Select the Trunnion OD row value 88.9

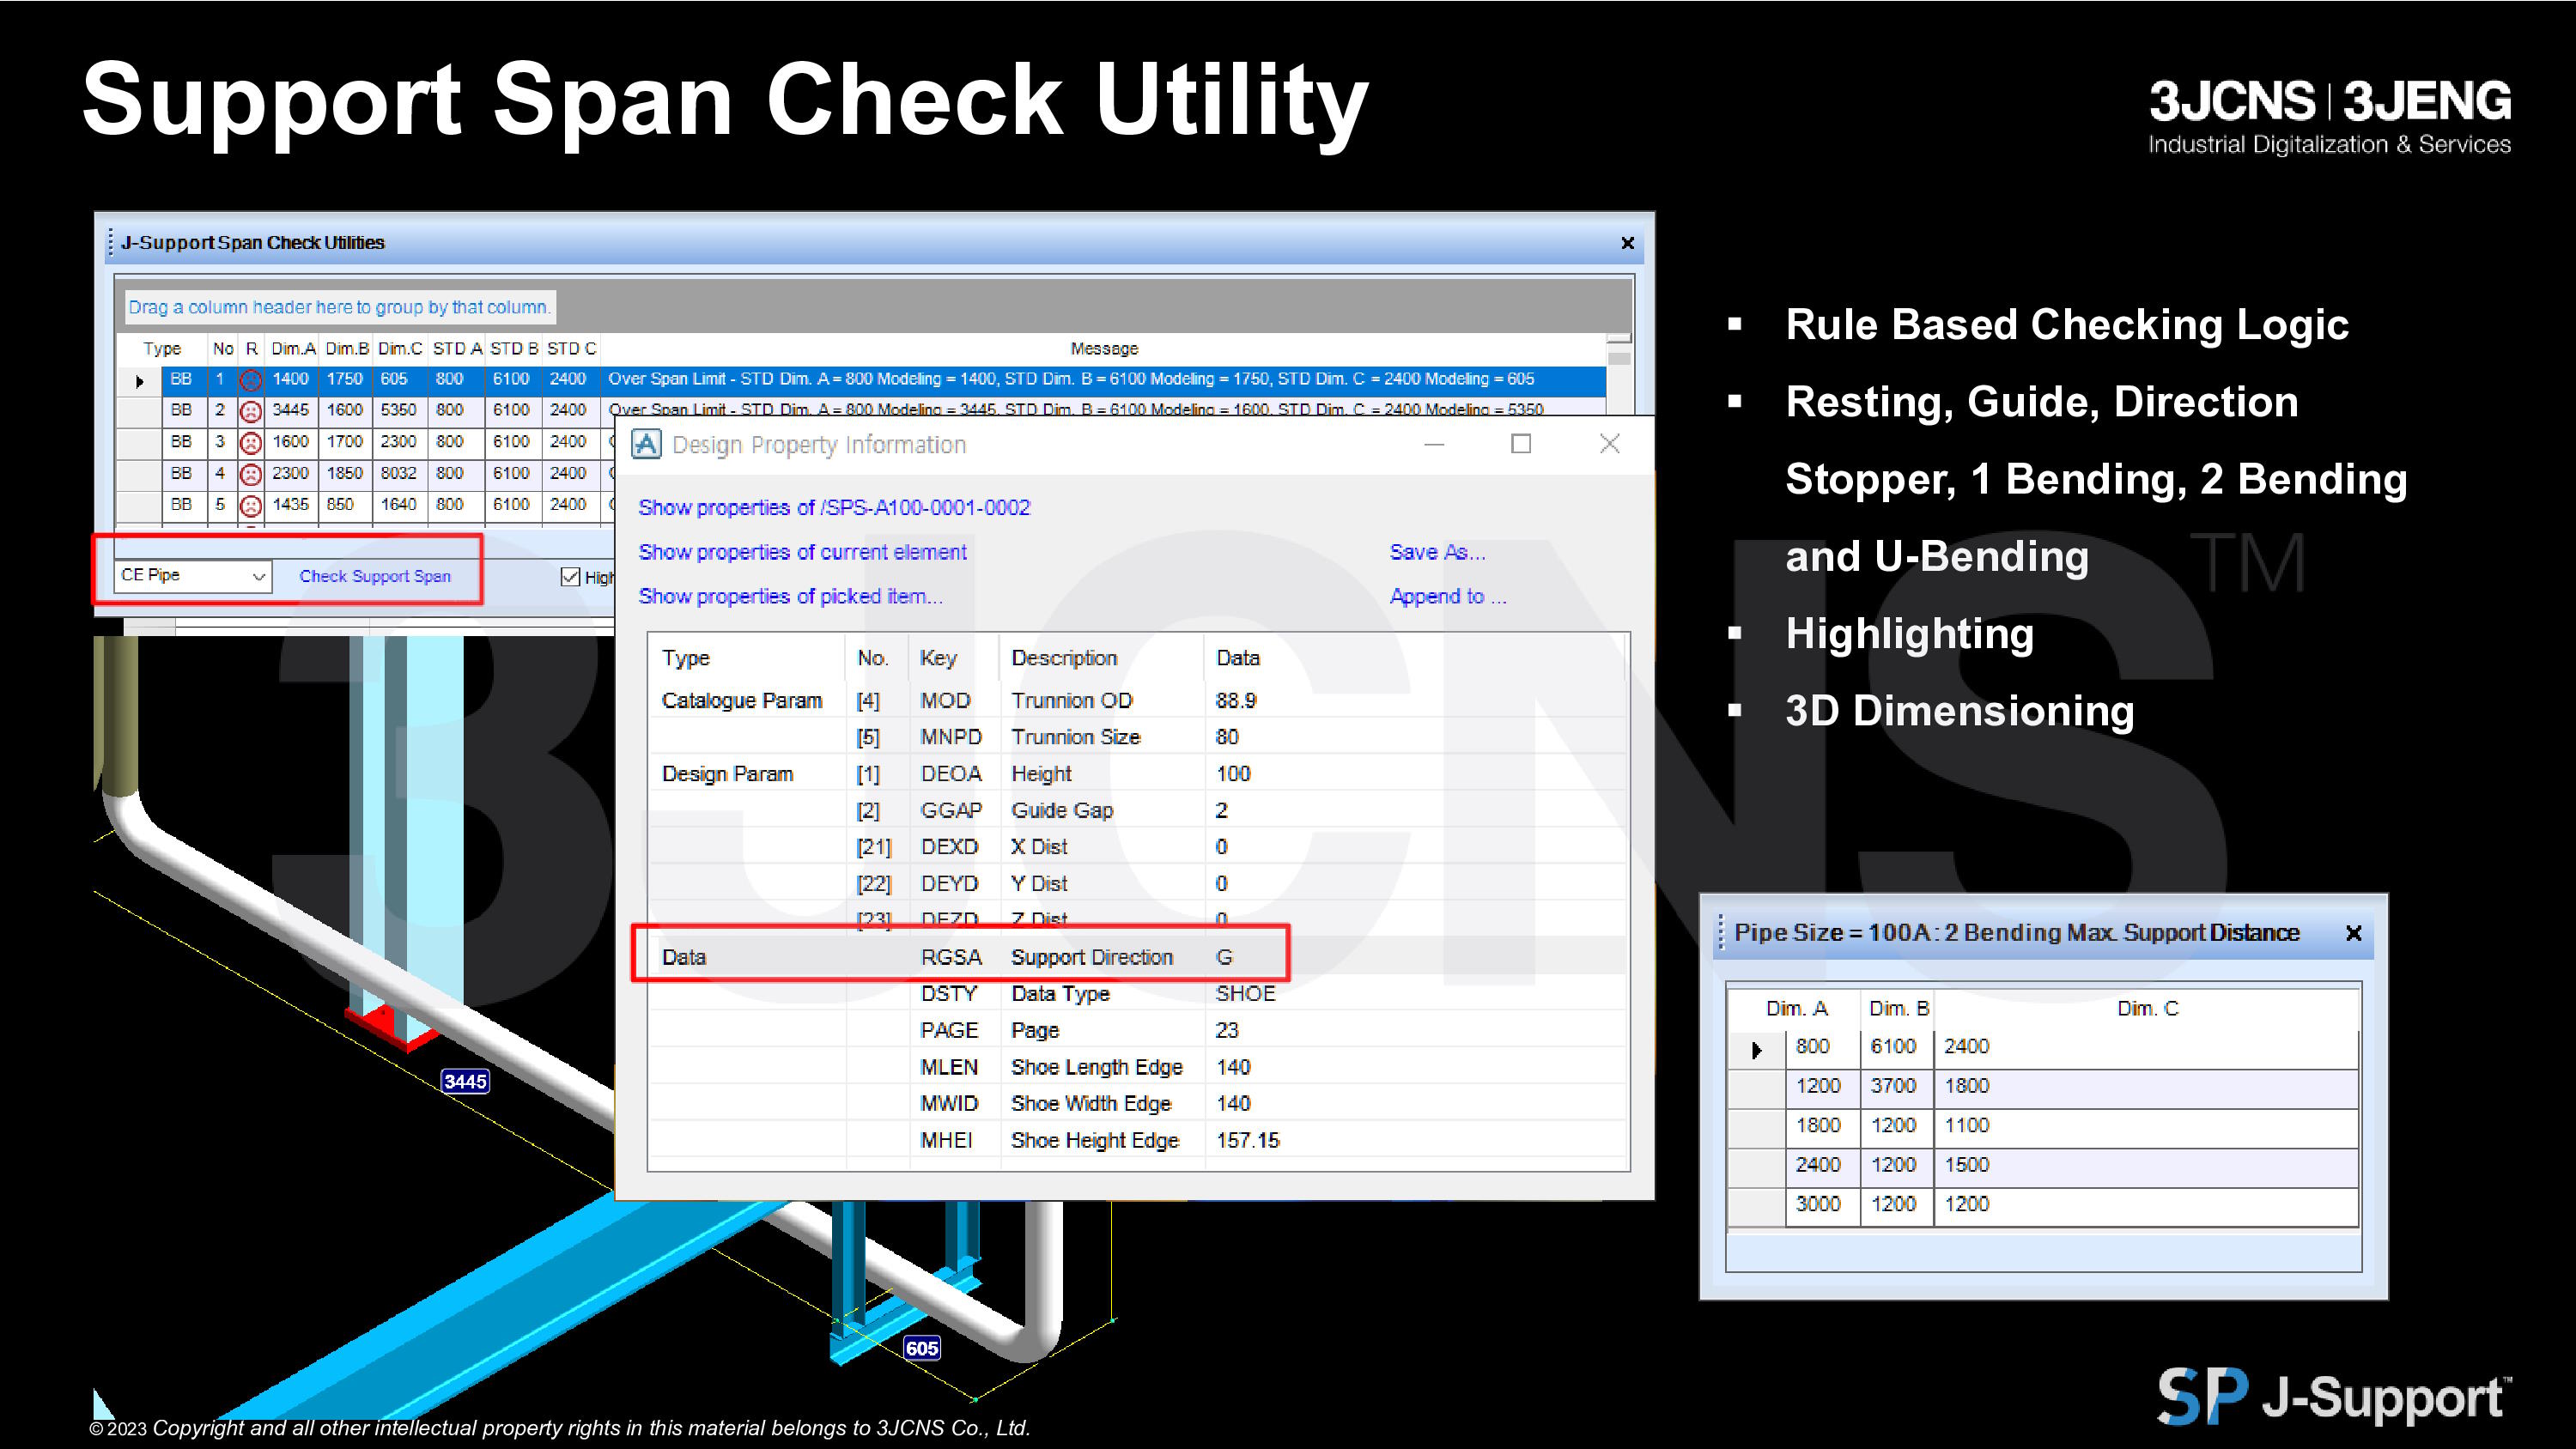coord(1235,701)
